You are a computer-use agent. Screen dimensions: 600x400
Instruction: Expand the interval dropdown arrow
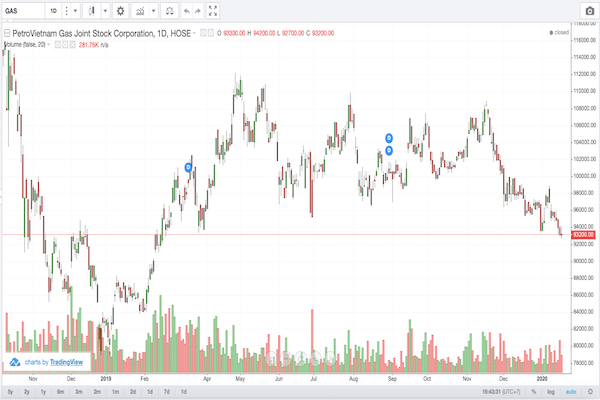point(75,11)
